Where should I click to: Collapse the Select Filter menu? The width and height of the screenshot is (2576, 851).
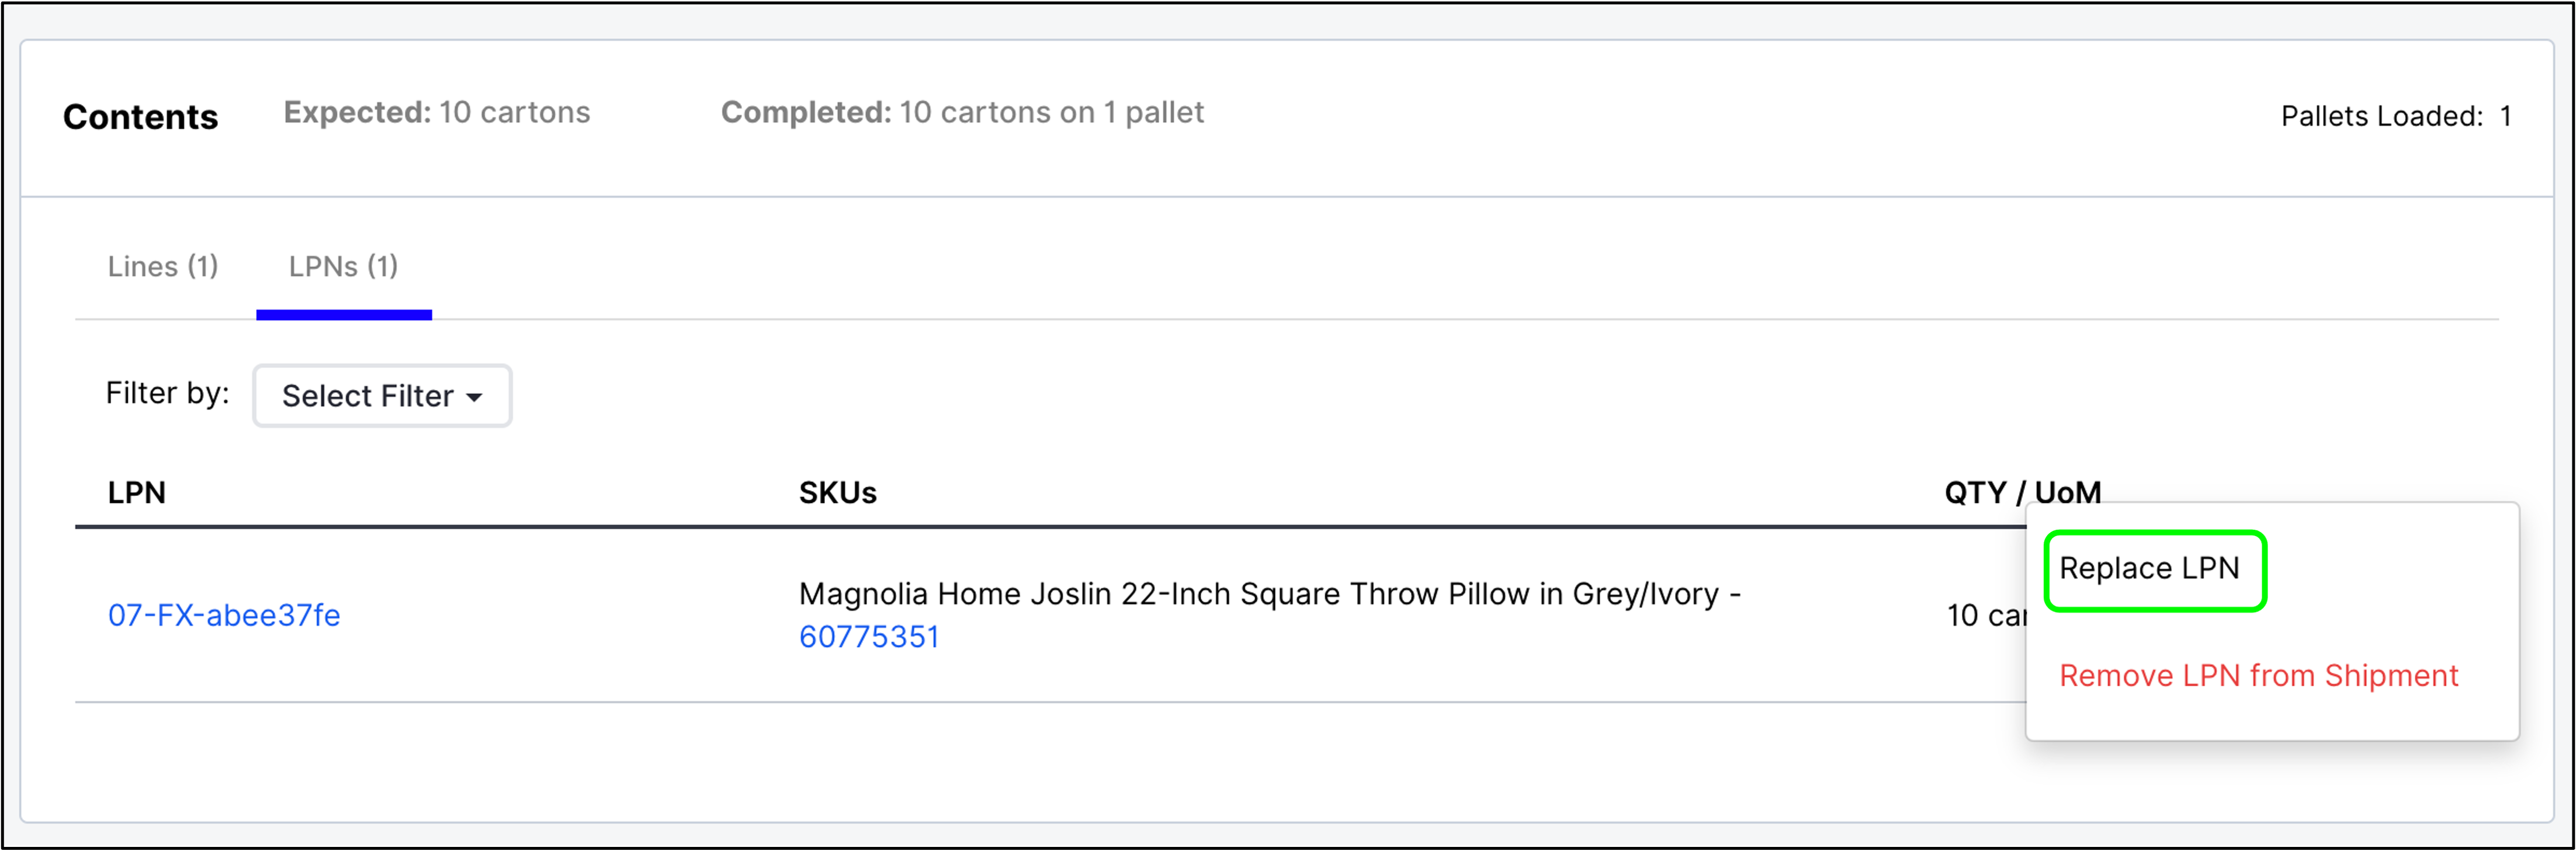pos(381,396)
